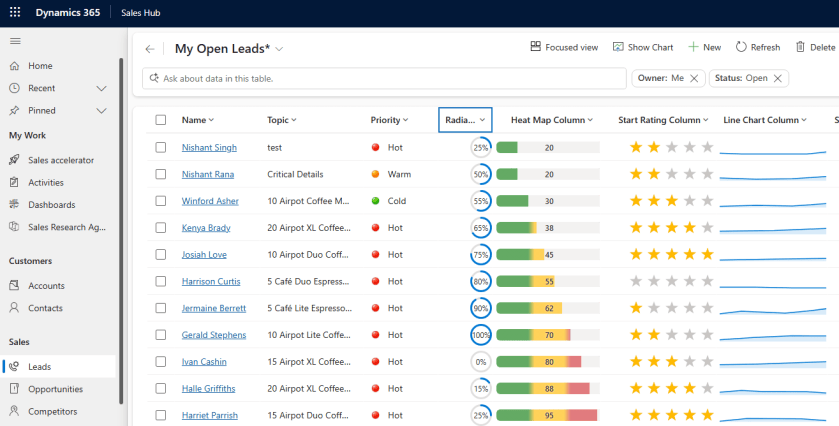Open Opportunities under Sales
Viewport: 839px width, 426px height.
pyautogui.click(x=56, y=389)
